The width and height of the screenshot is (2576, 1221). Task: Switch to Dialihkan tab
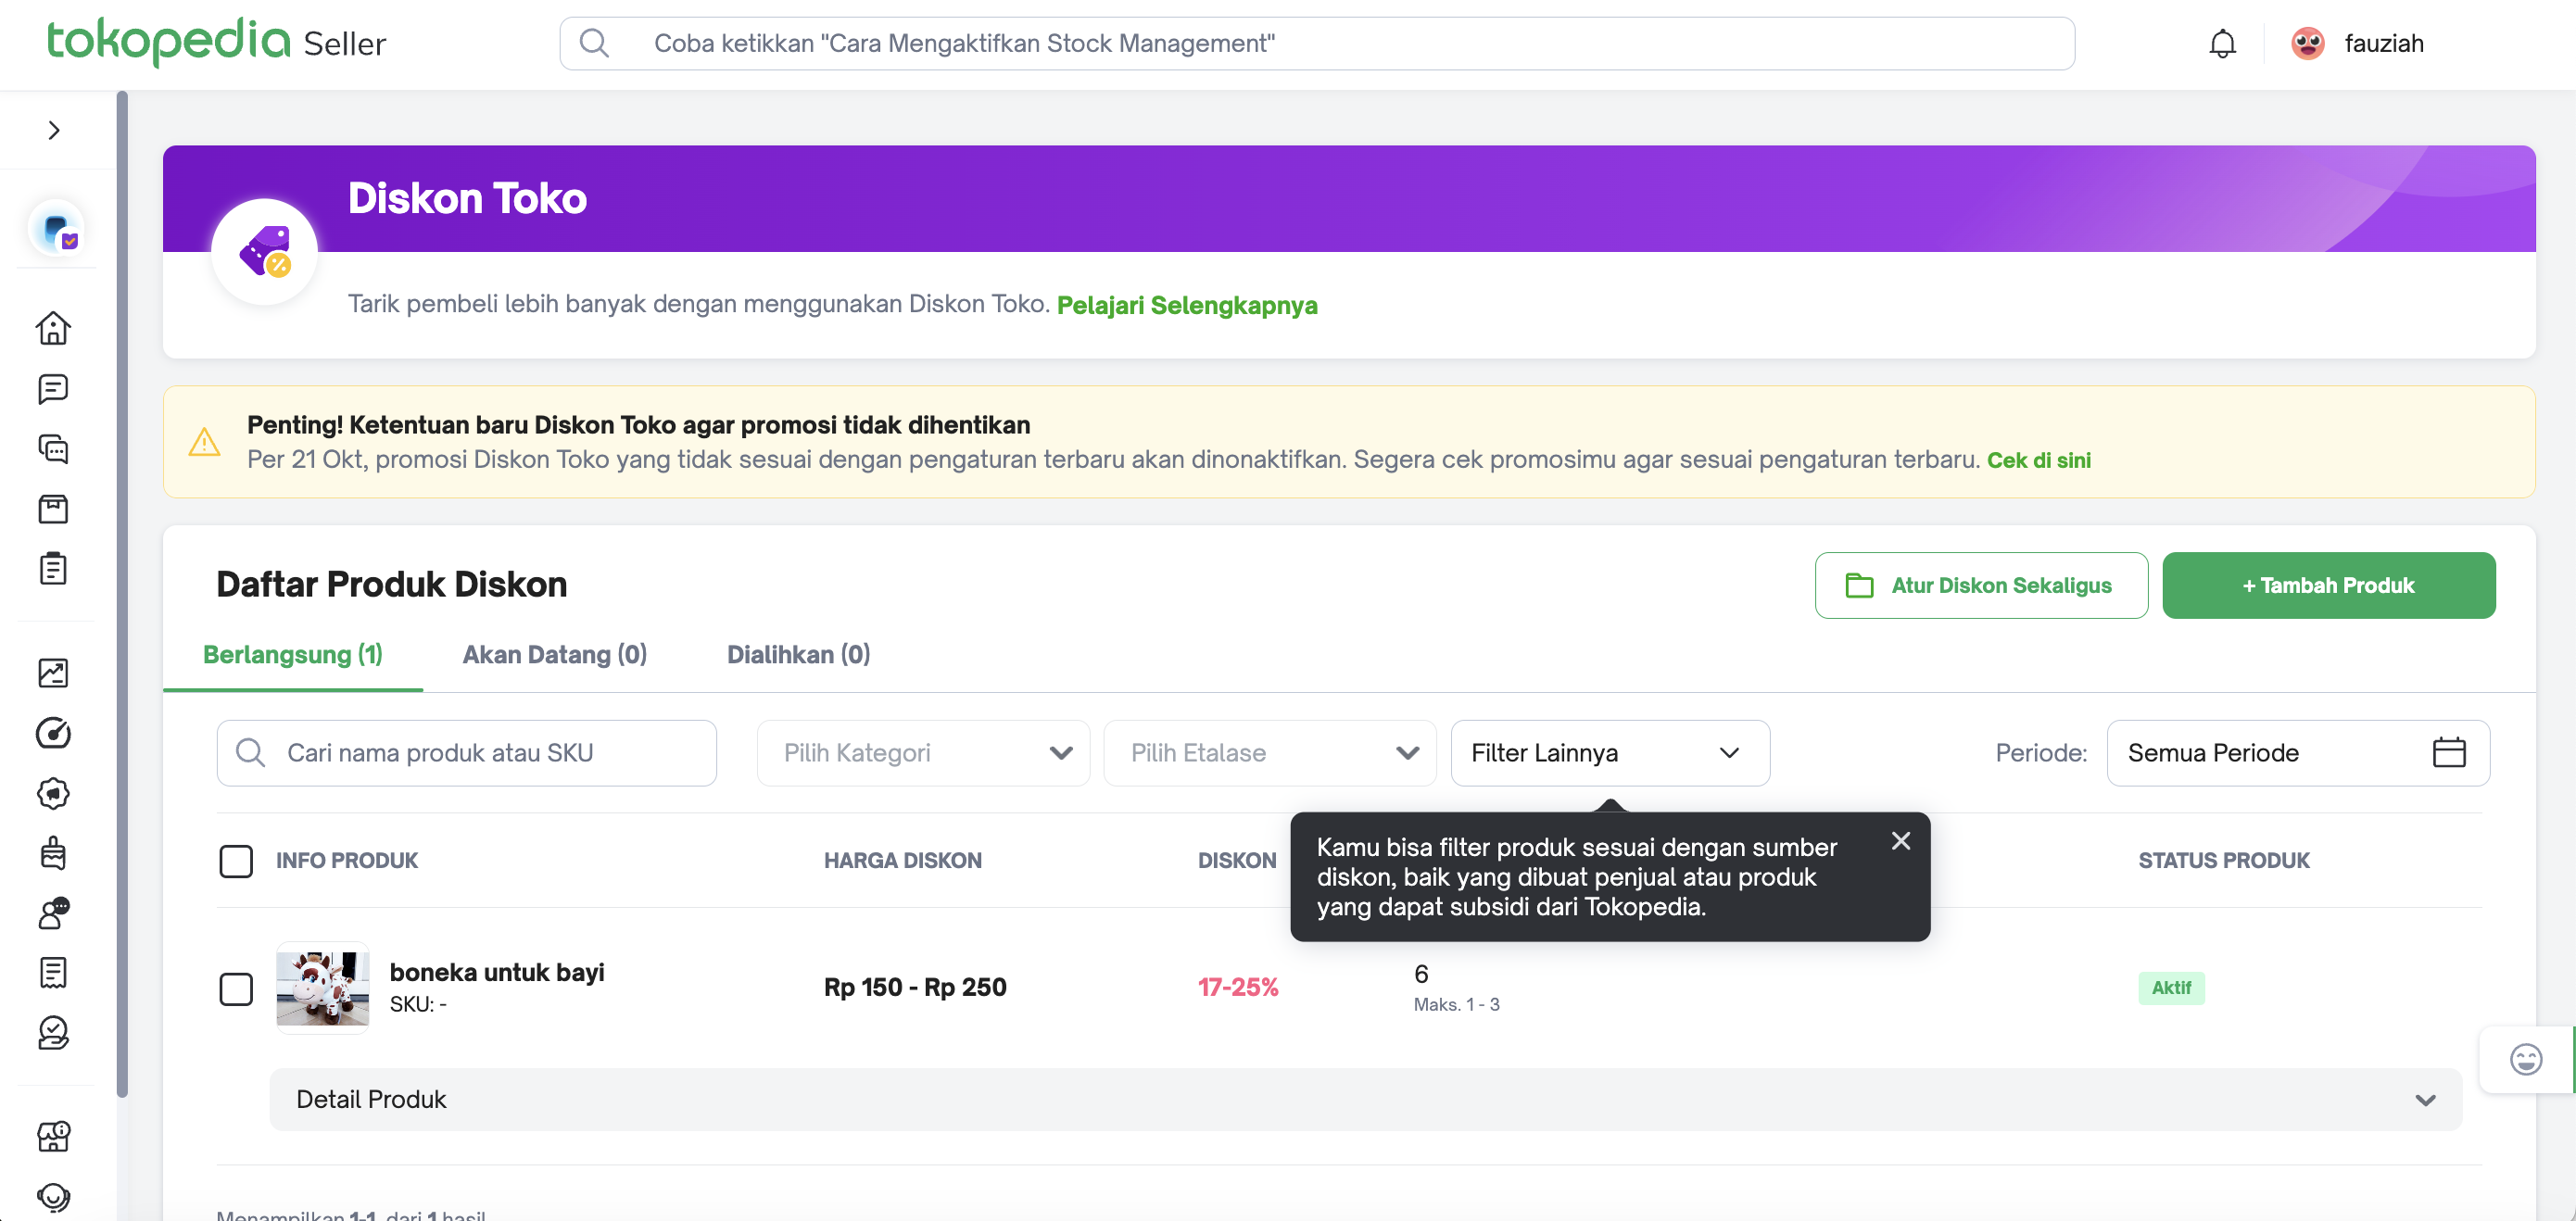(x=798, y=655)
